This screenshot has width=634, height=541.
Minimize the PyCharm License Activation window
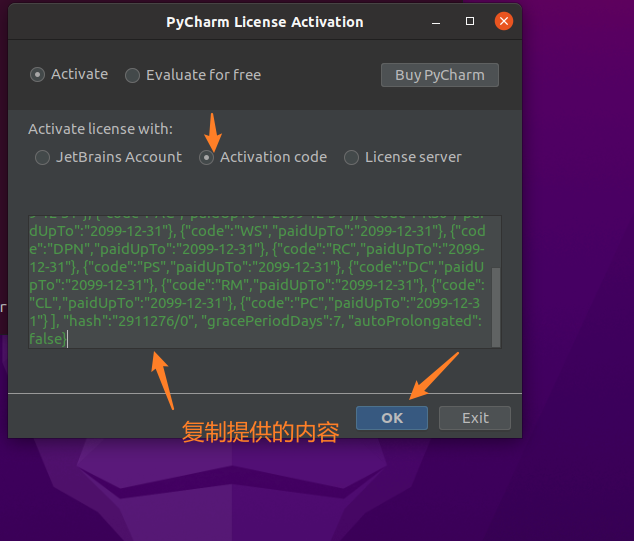436,22
